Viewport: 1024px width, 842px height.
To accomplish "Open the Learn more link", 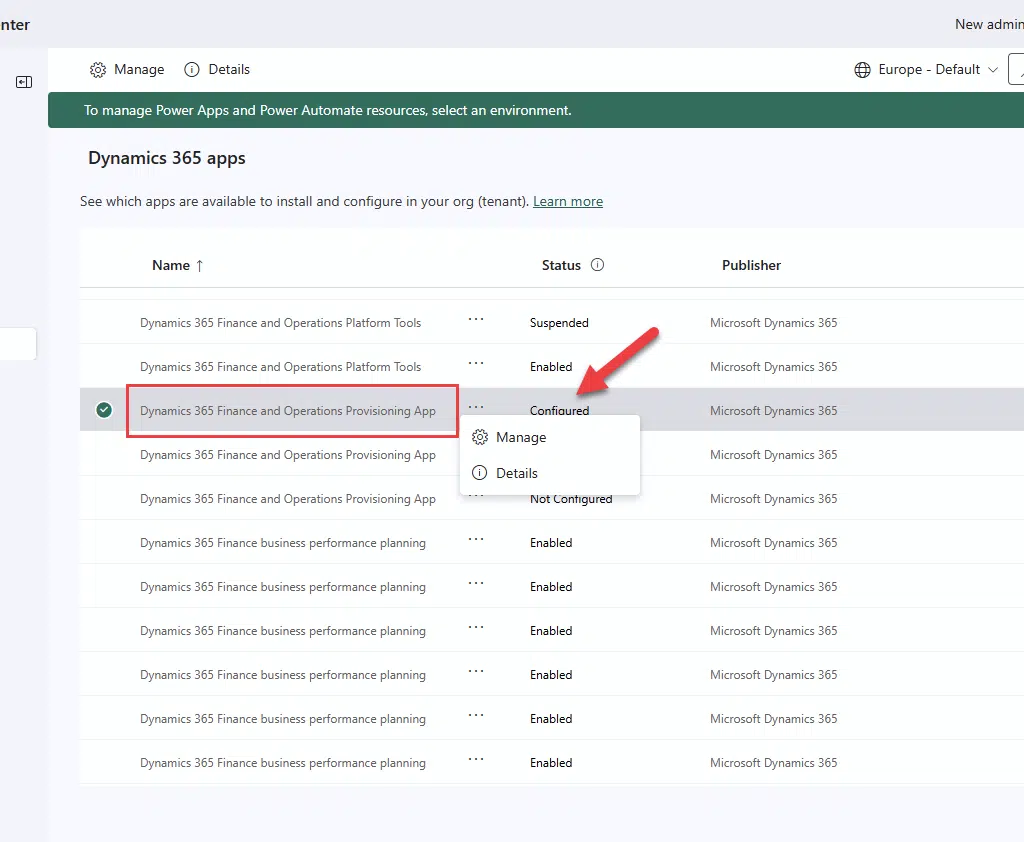I will 567,201.
